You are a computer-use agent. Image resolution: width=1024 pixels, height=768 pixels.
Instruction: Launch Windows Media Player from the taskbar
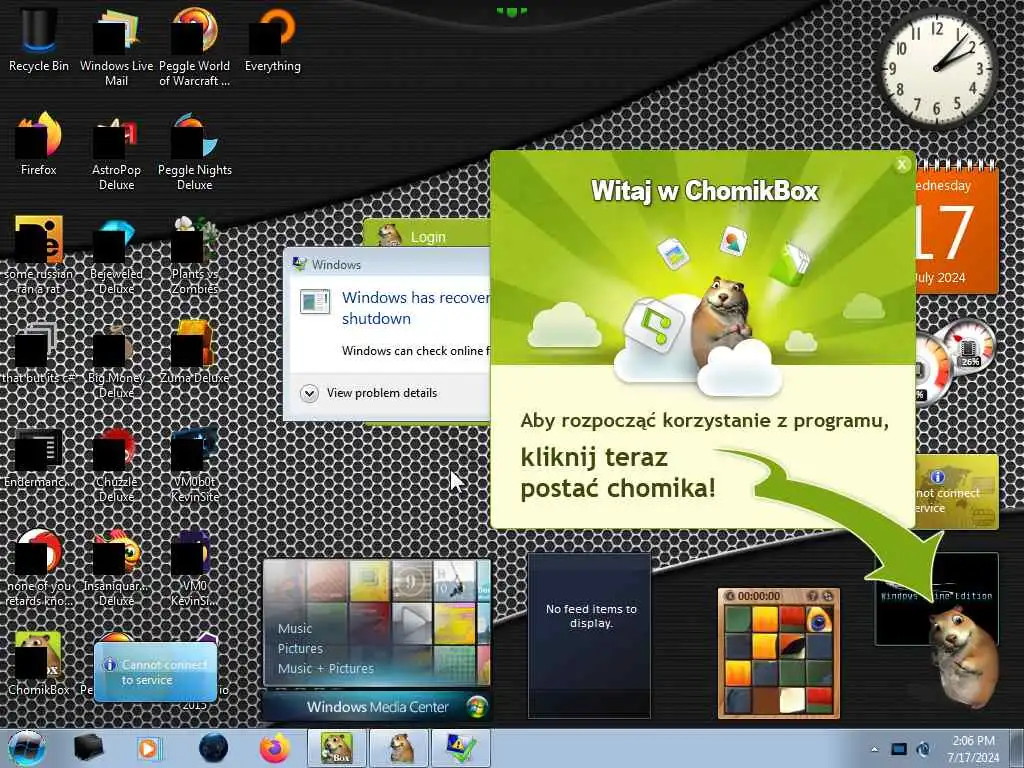click(148, 748)
